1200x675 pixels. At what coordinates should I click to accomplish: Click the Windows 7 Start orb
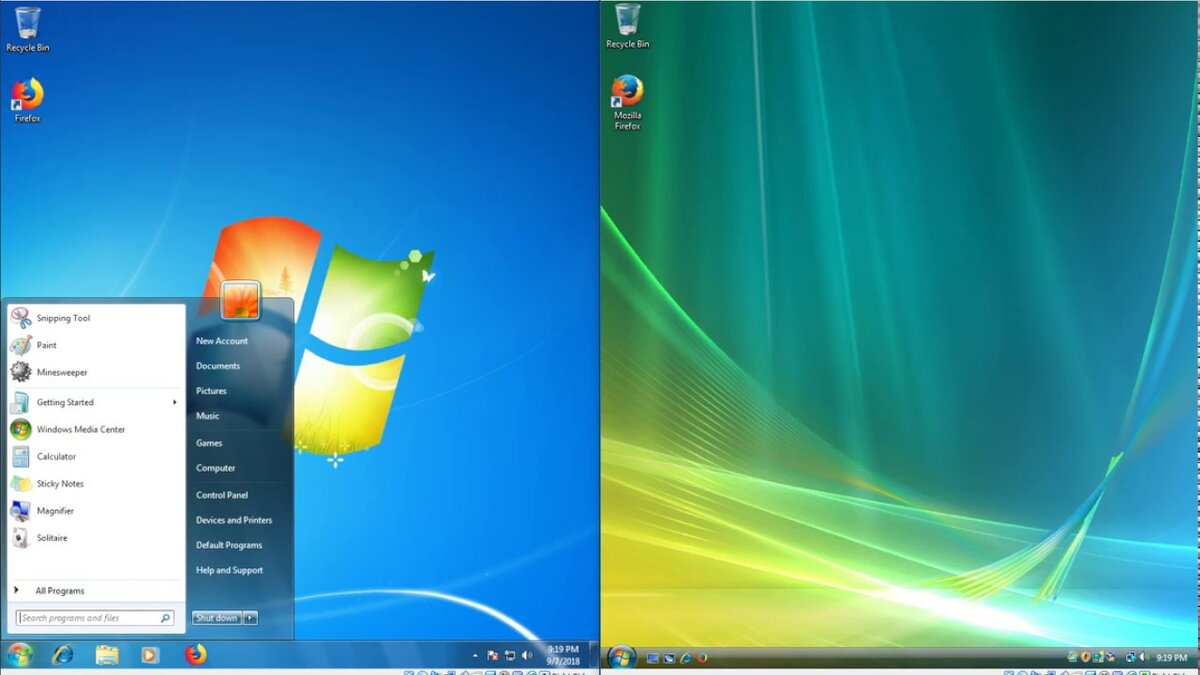click(x=19, y=655)
